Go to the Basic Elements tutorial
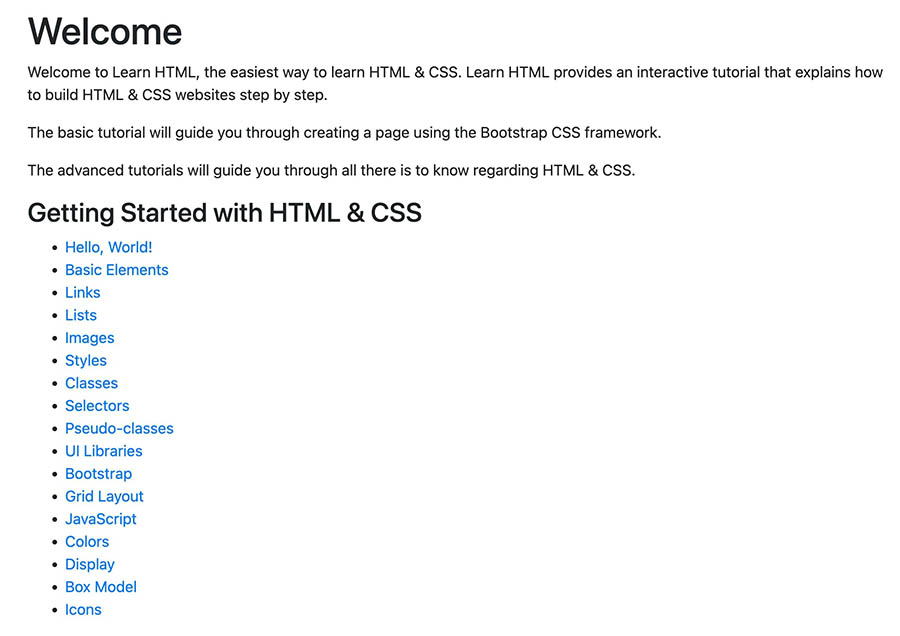This screenshot has width=900, height=636. click(x=116, y=270)
